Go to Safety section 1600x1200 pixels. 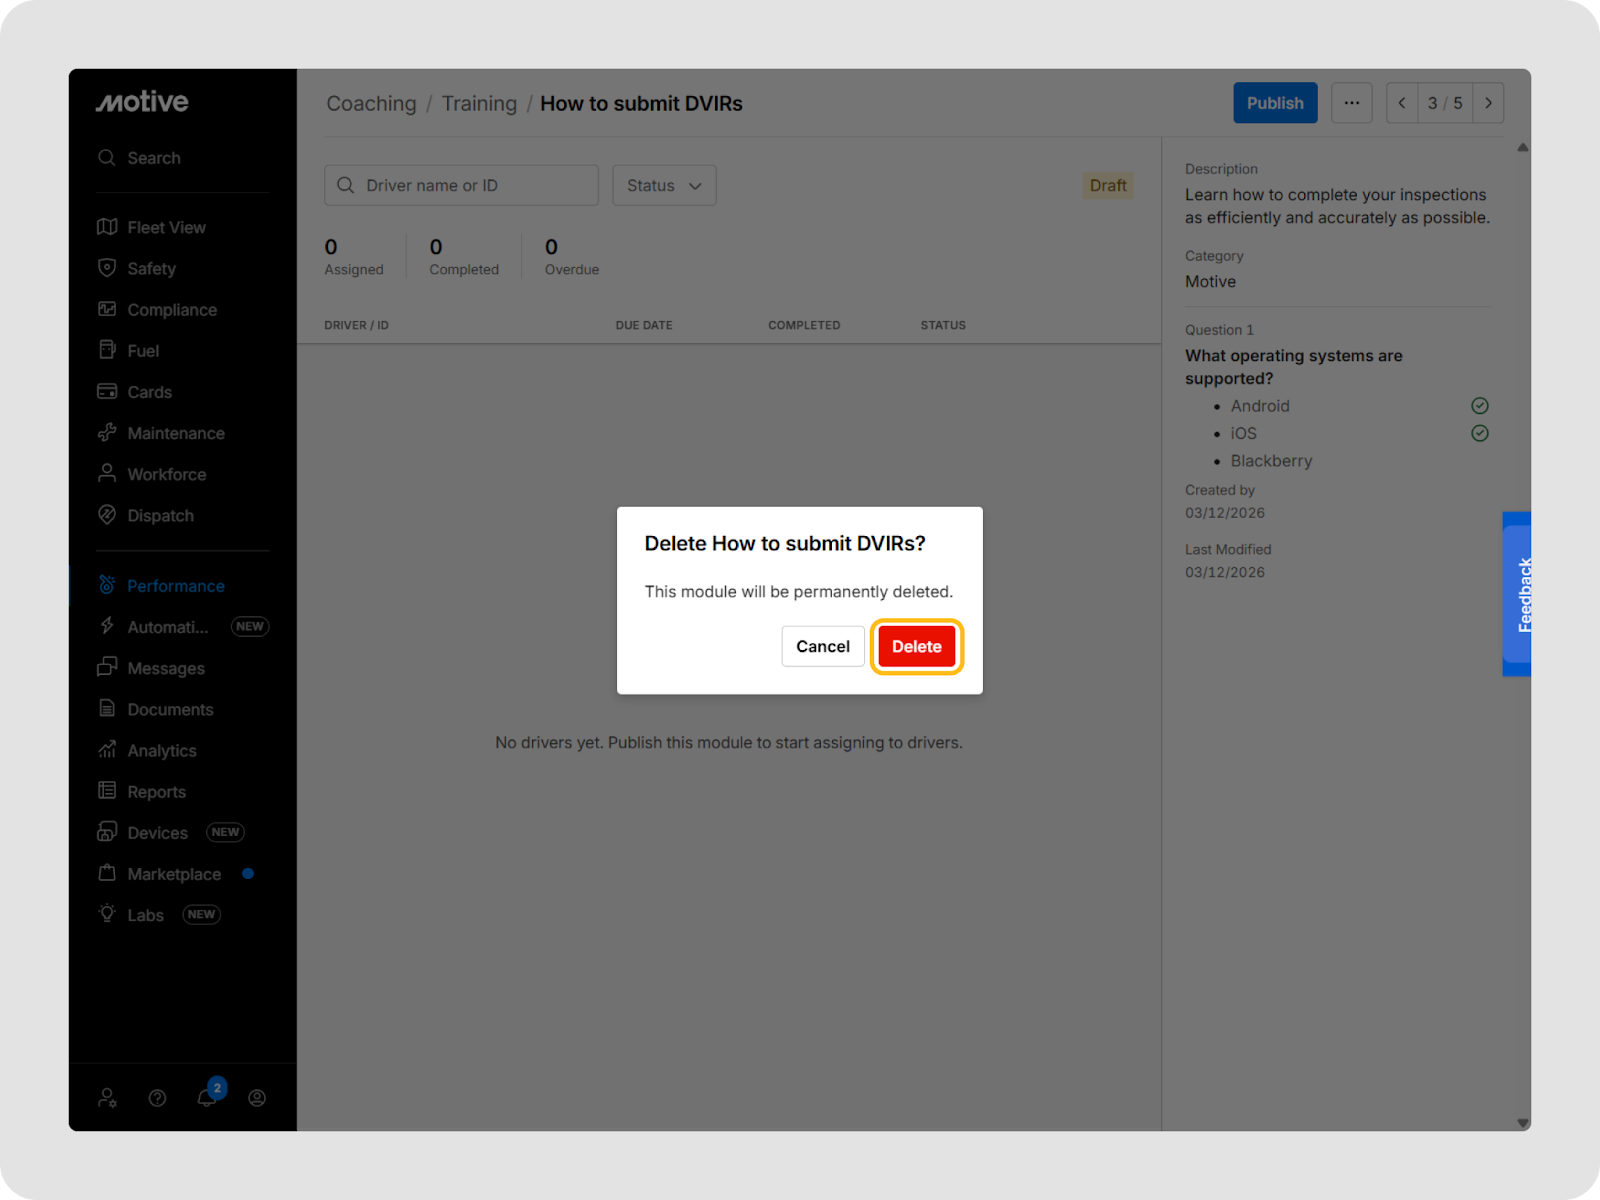pyautogui.click(x=151, y=269)
